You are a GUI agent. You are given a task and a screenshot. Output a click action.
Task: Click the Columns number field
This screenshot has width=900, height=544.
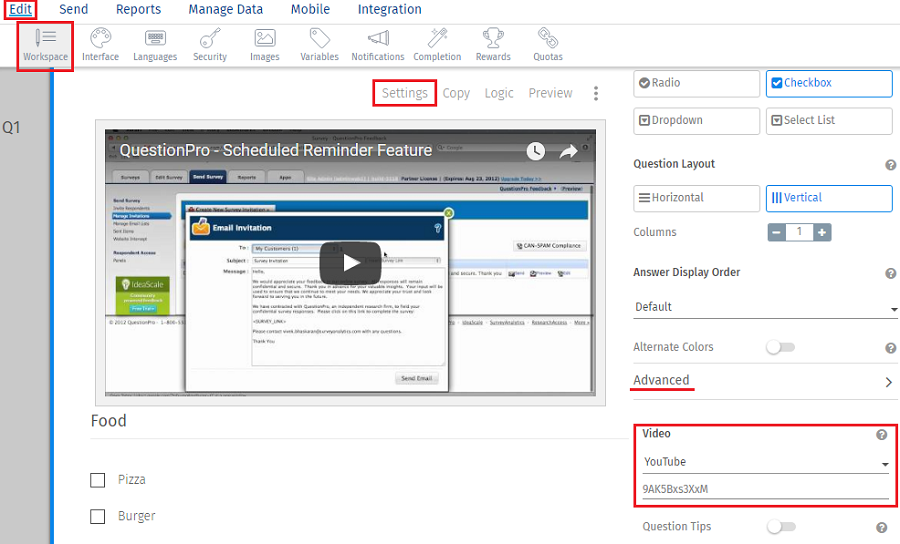[x=799, y=232]
